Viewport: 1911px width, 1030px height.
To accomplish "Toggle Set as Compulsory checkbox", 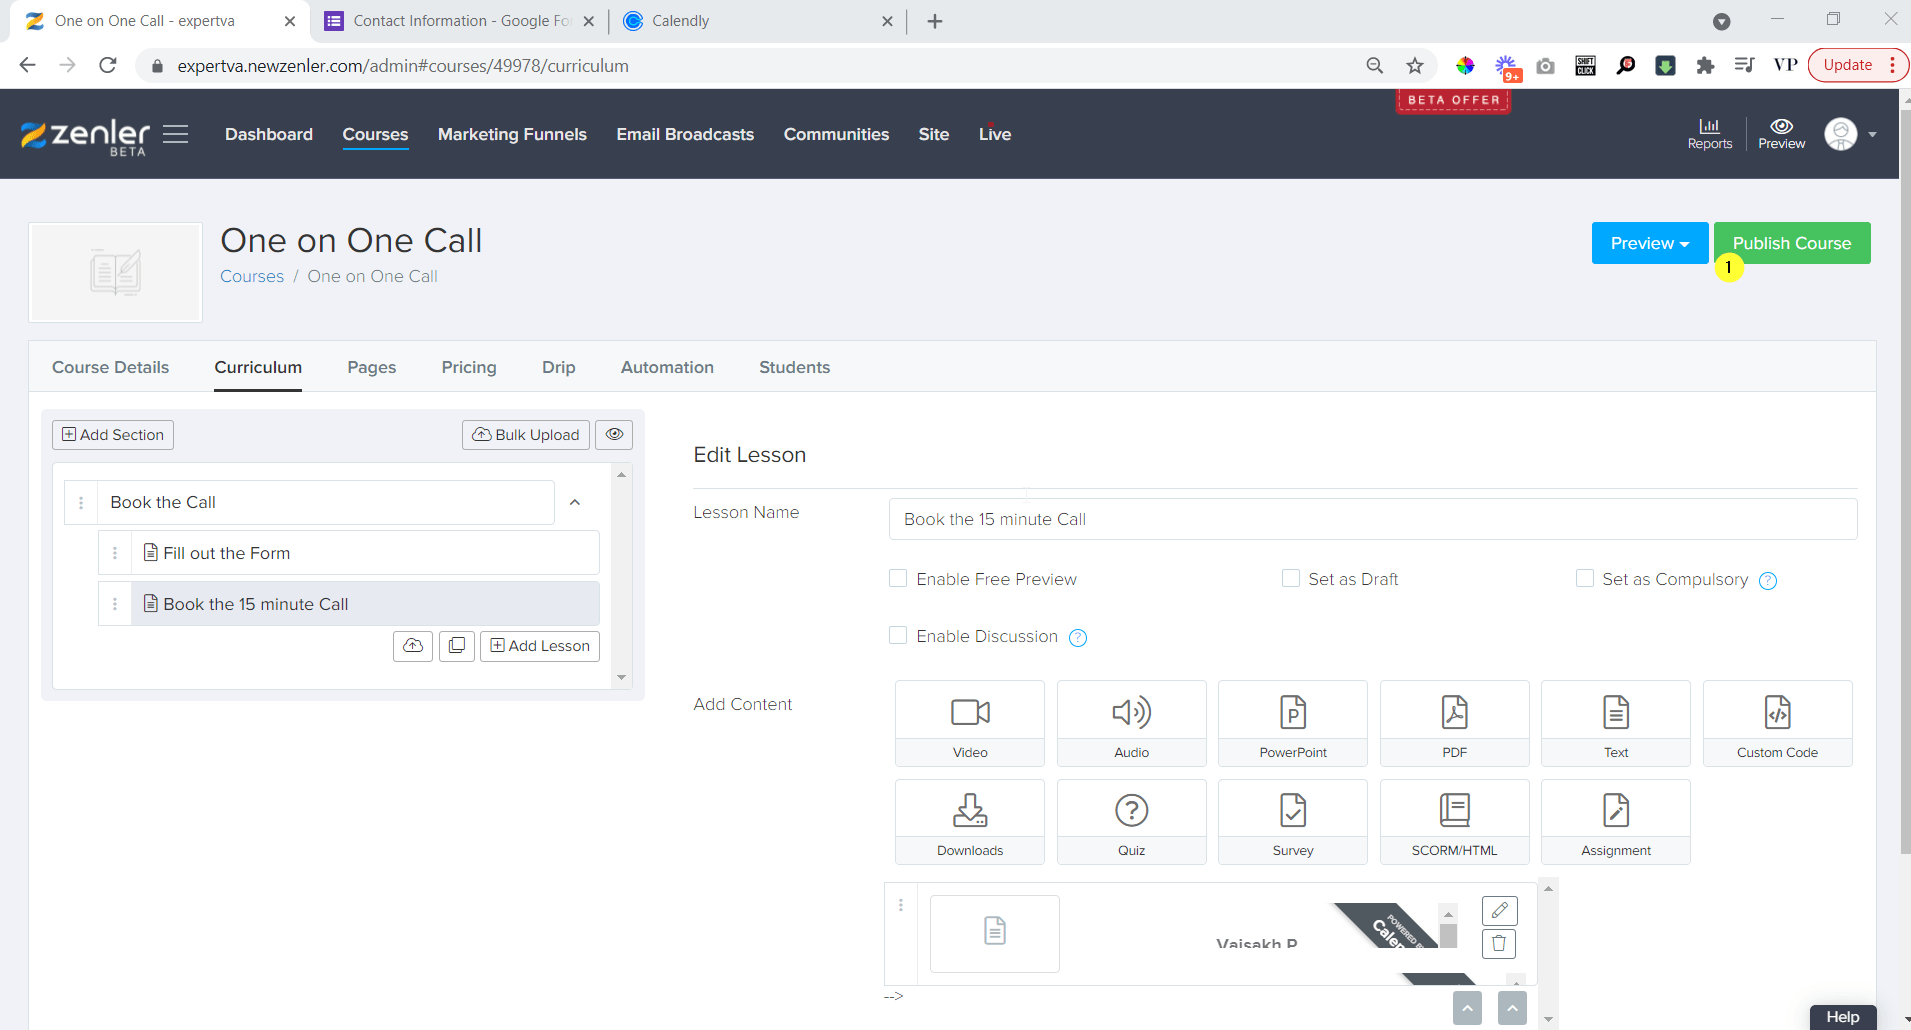I will (x=1584, y=579).
